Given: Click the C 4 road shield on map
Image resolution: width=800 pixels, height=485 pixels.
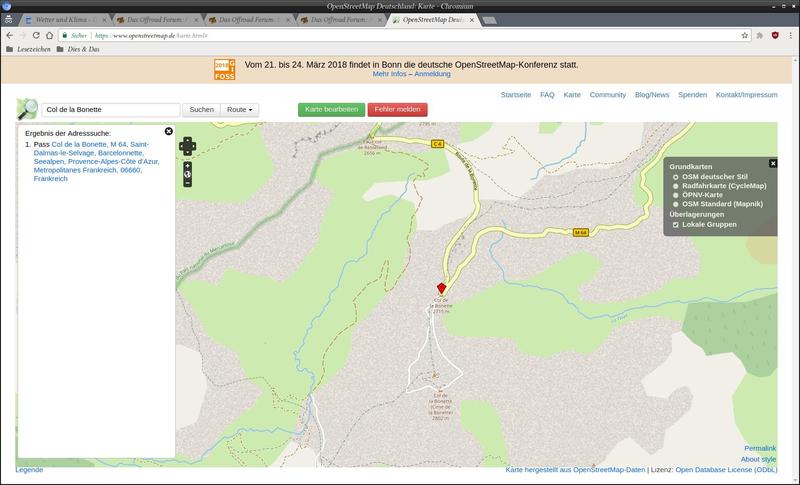Looking at the screenshot, I should pyautogui.click(x=437, y=144).
